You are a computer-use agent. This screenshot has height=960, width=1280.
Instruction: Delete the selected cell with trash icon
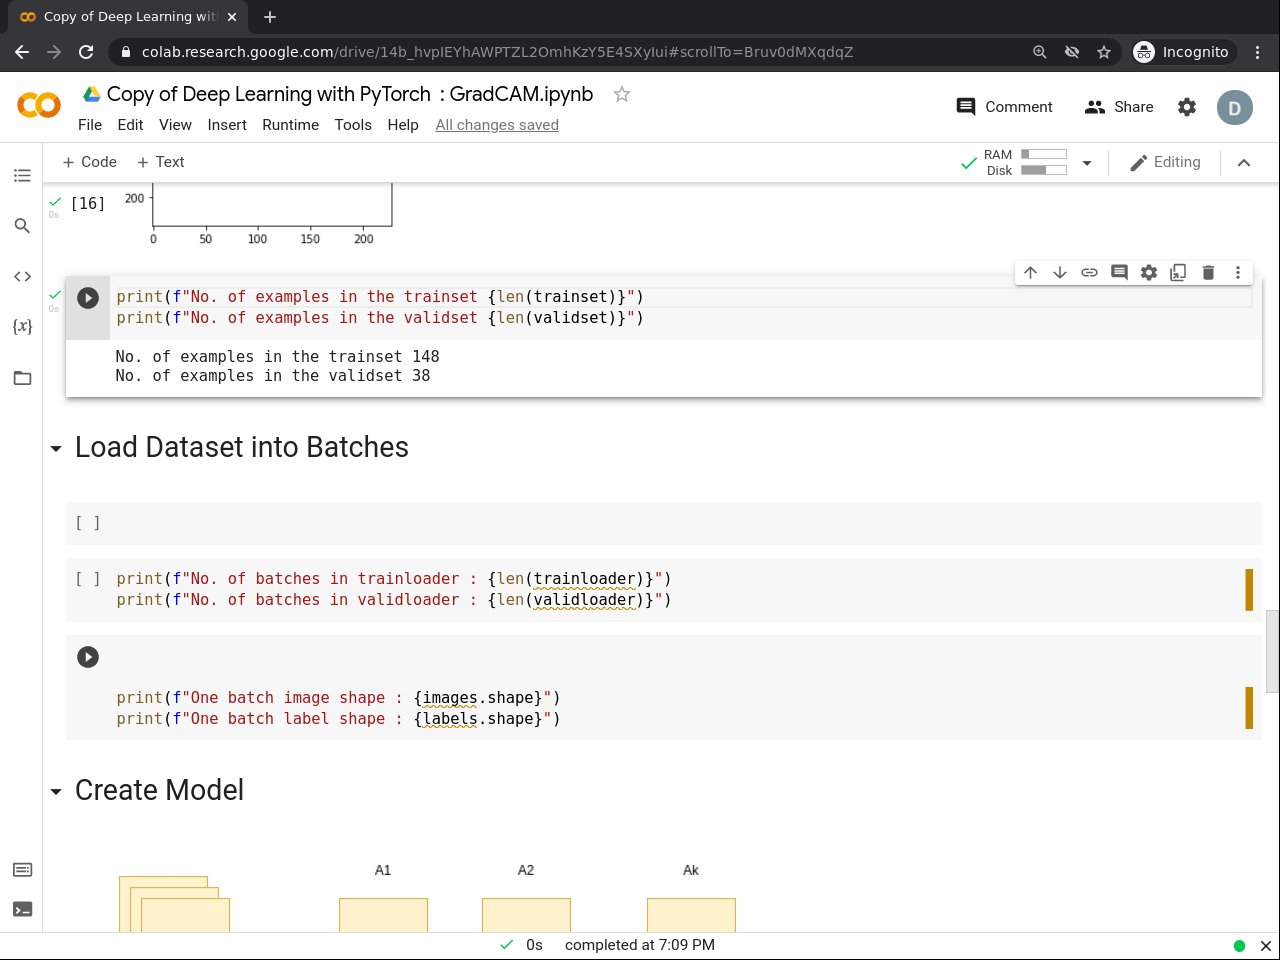pos(1208,272)
